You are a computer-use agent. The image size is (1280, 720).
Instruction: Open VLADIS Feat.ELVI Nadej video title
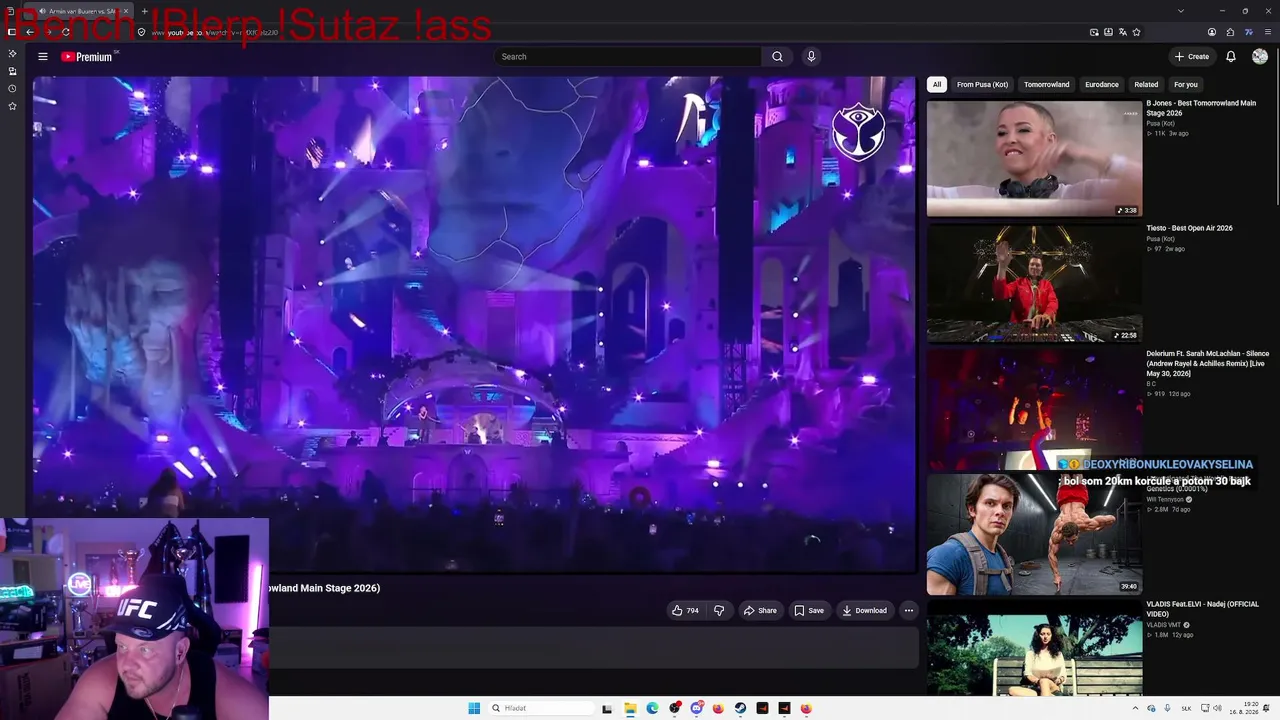click(1203, 609)
